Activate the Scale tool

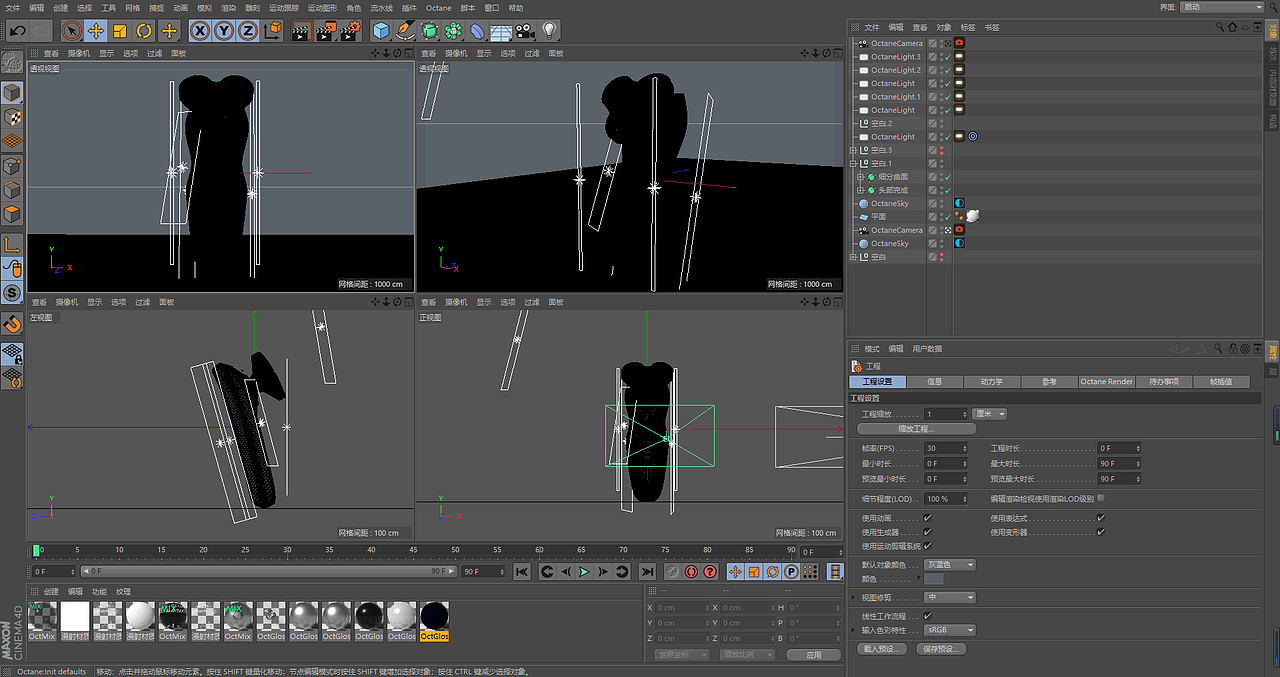coord(120,31)
